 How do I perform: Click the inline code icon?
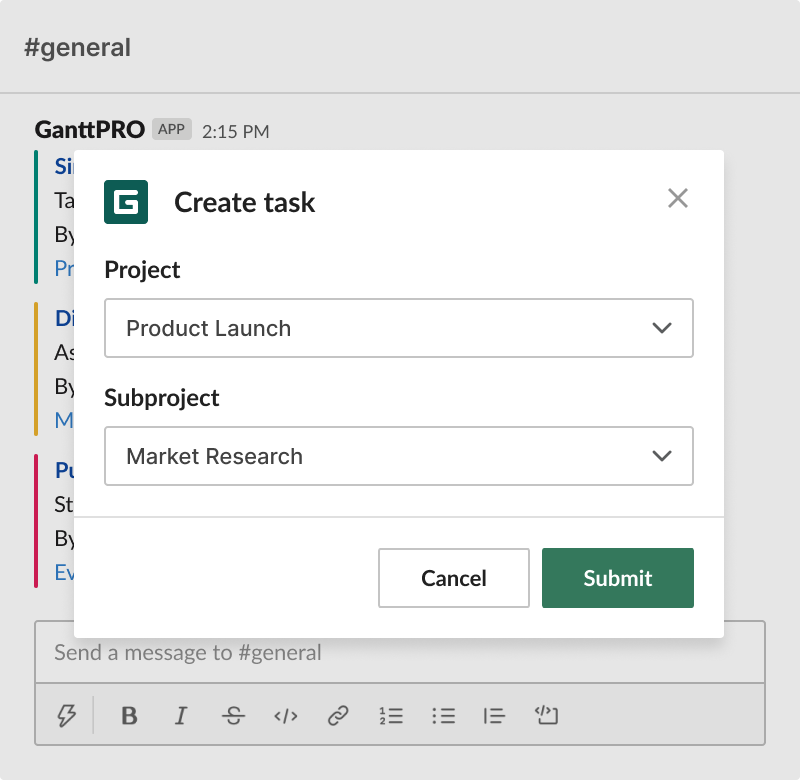[x=285, y=716]
